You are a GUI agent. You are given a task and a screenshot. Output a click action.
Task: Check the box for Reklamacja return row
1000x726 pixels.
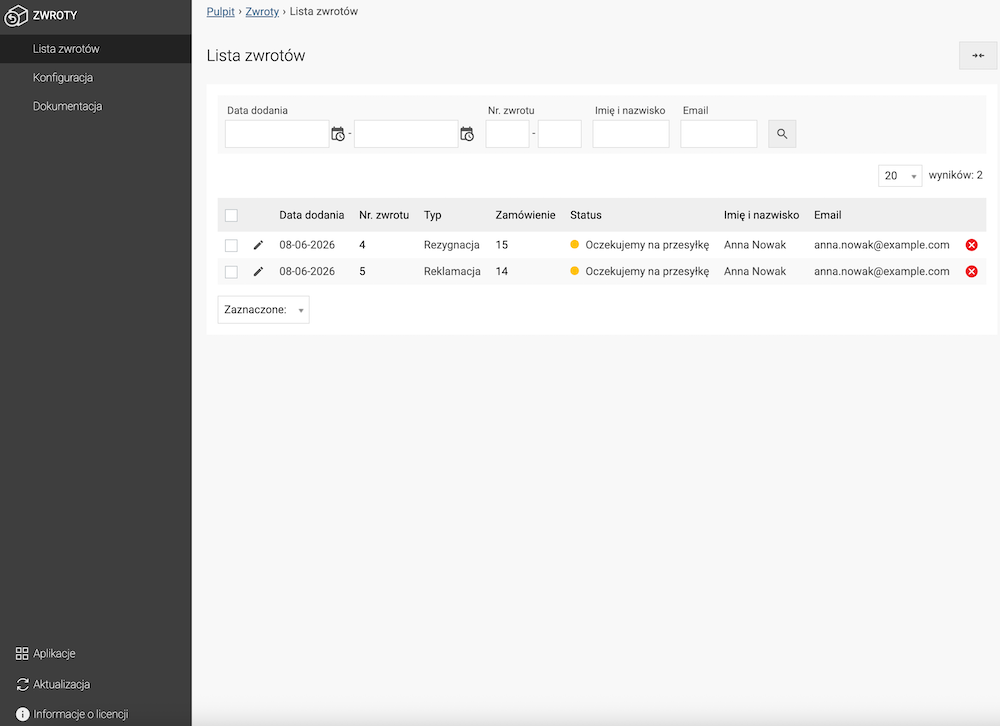232,272
